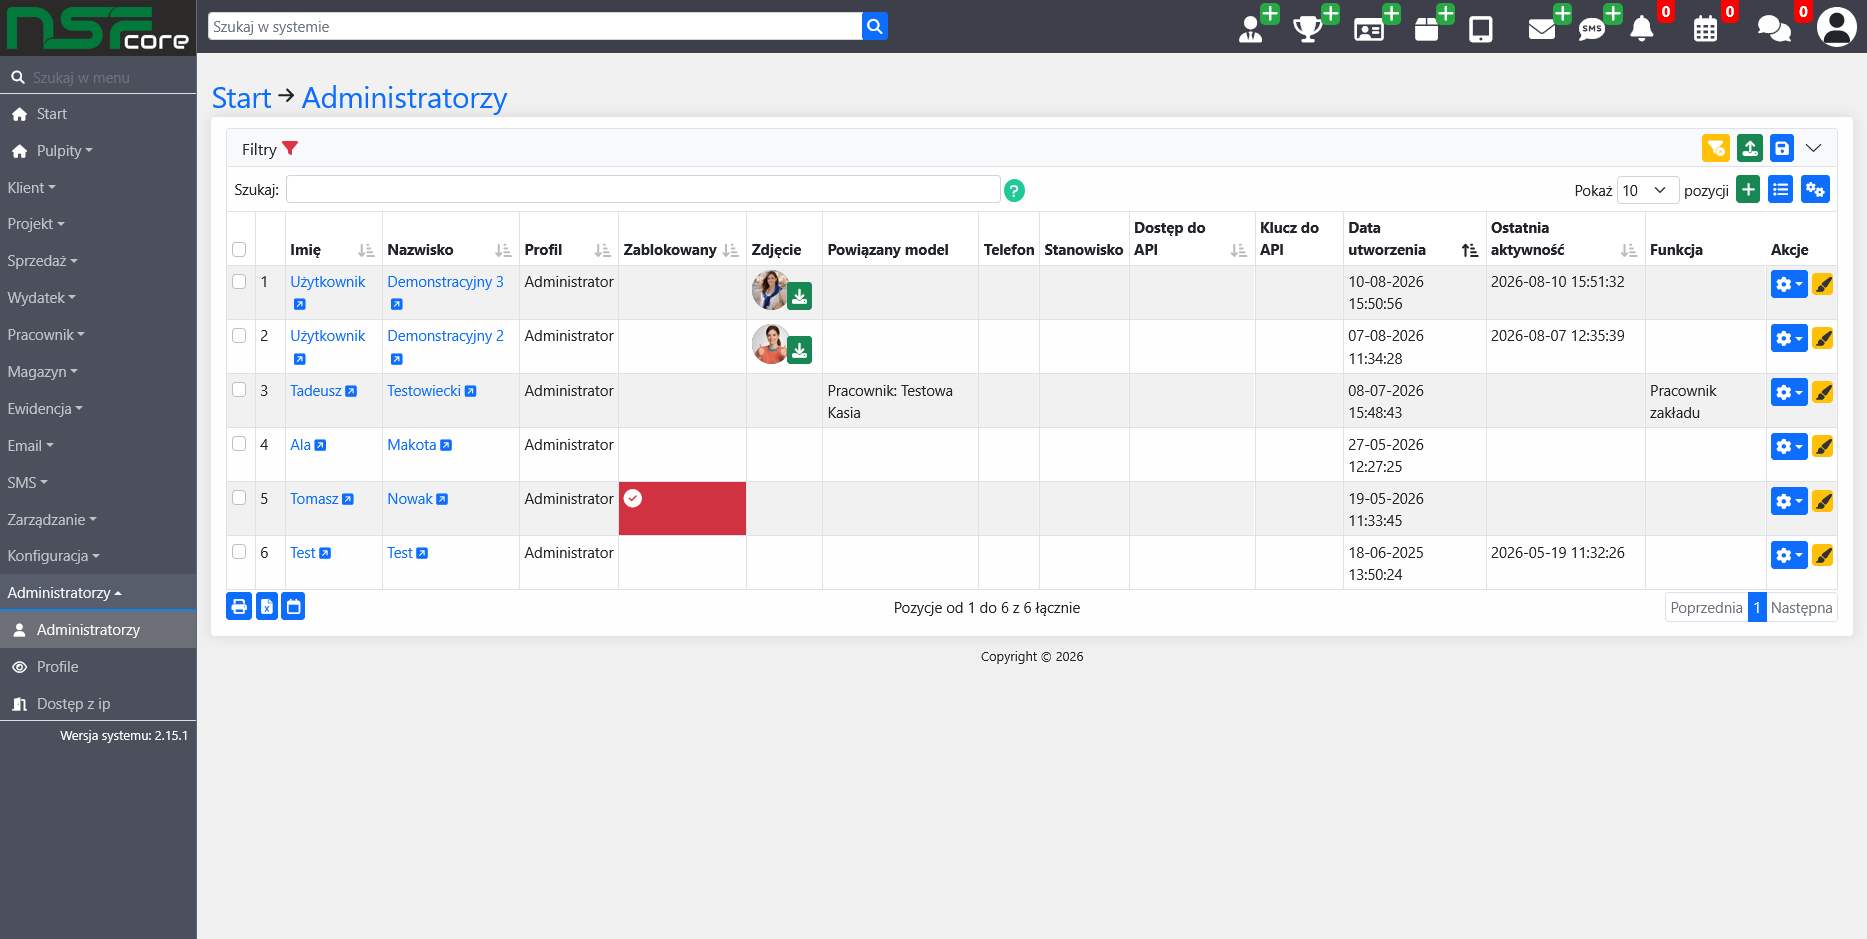Open the add client icon in top bar

point(1253,28)
